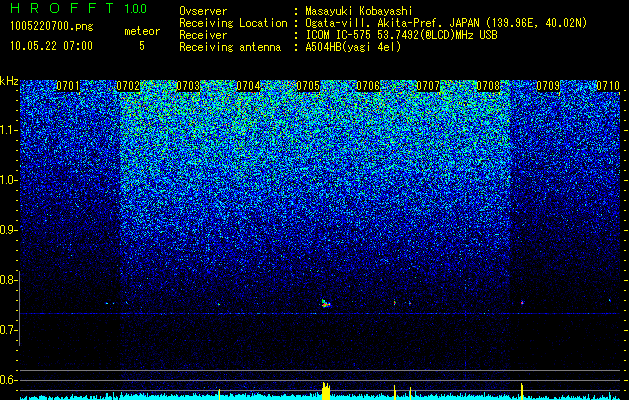Click the 0701 time marker
This screenshot has width=629, height=400.
click(68, 86)
